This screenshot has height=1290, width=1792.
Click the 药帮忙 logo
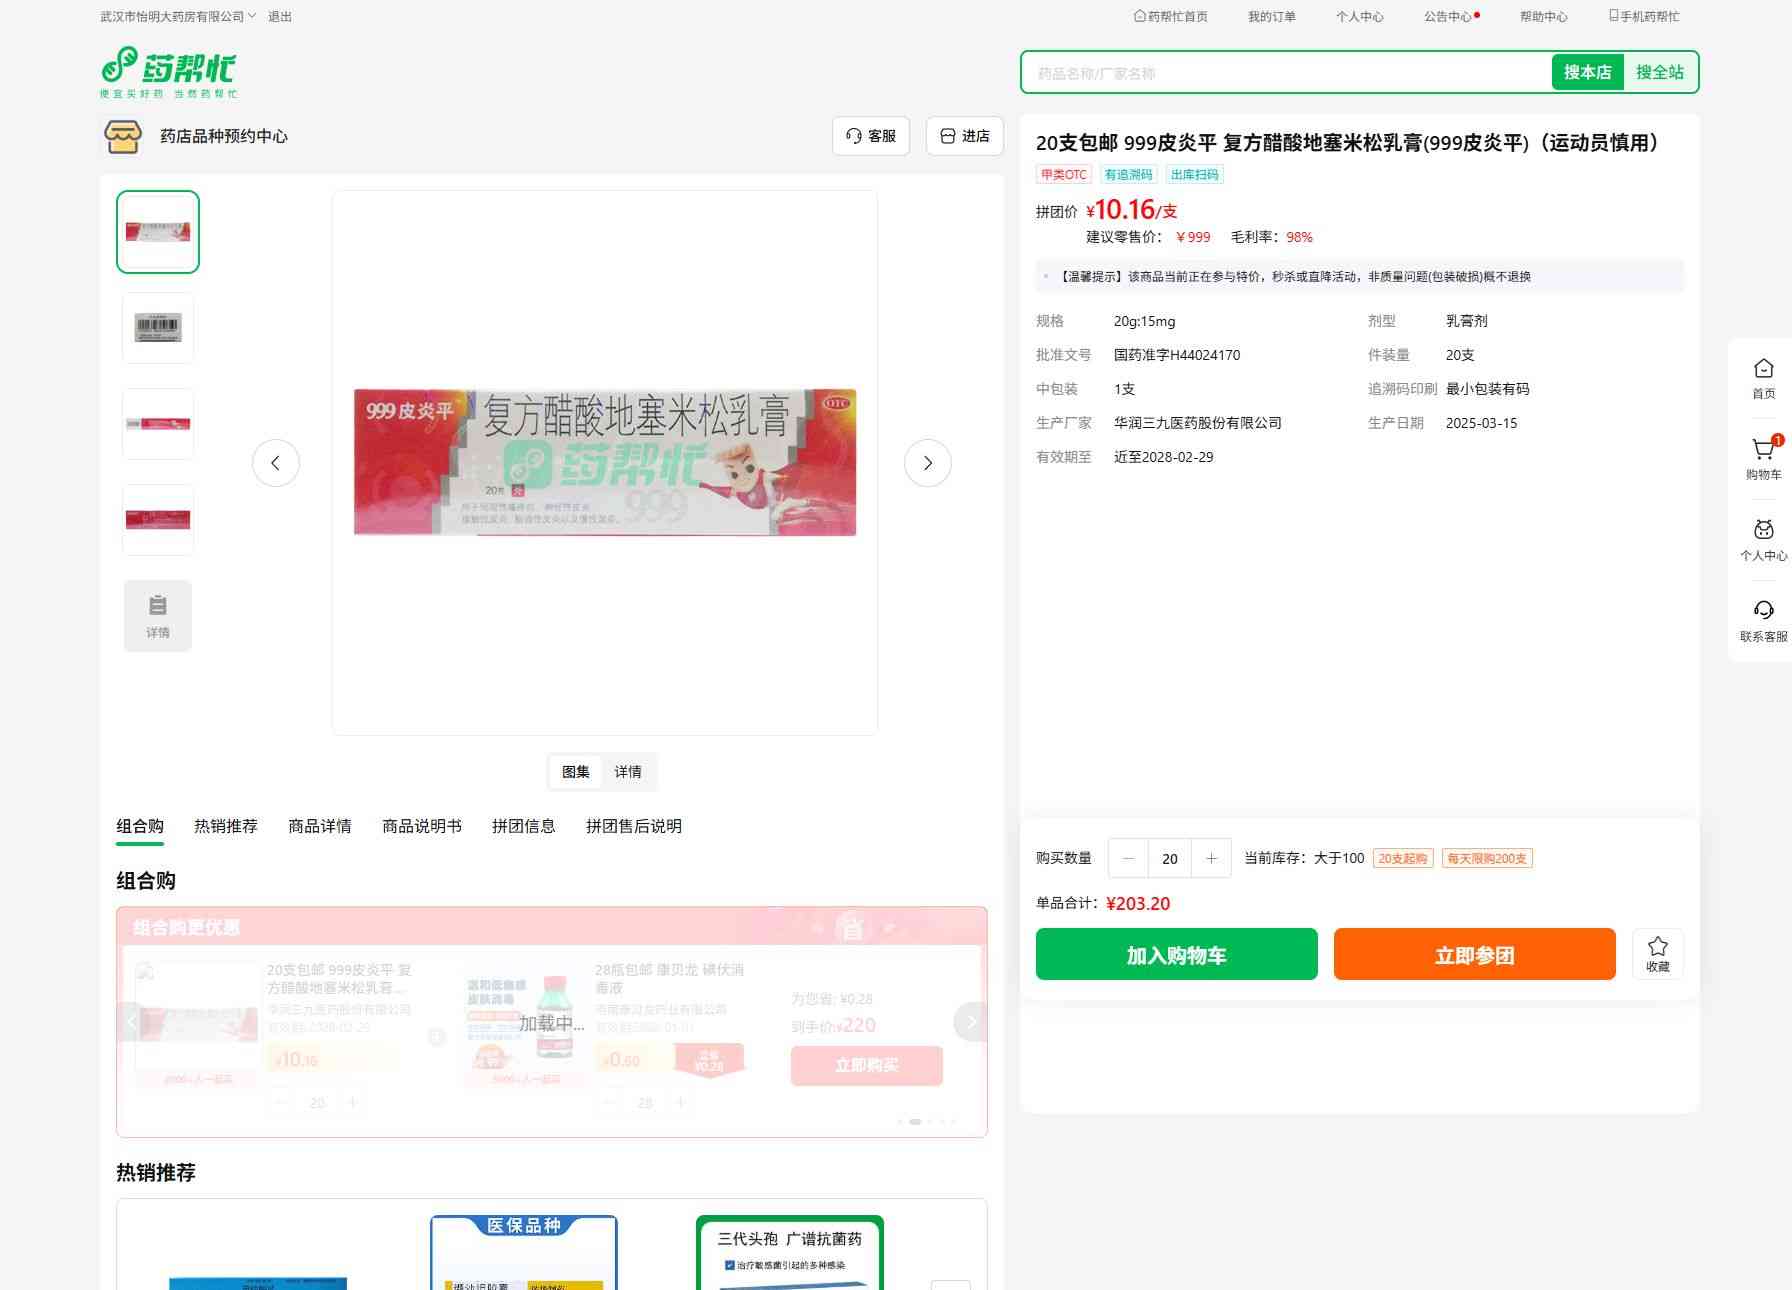[x=169, y=72]
